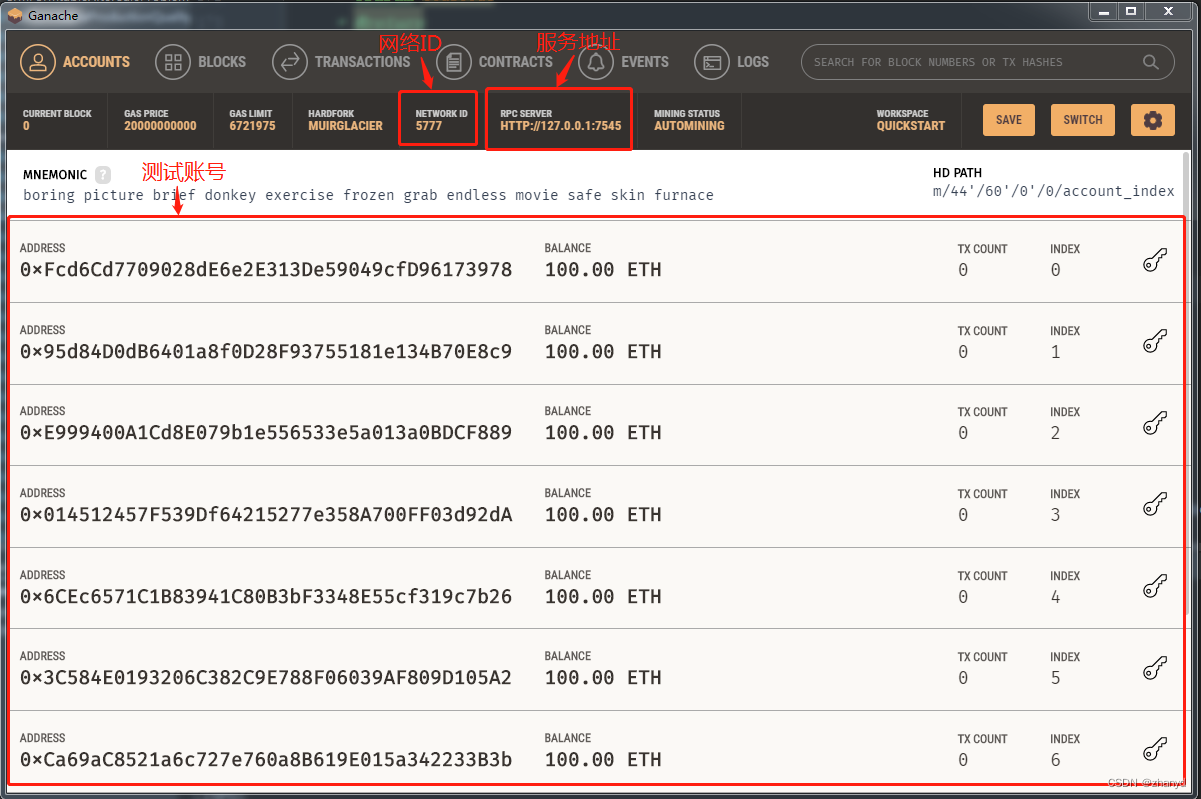Select address 0×95d84D0dB6401a8f0D28F93755181e134B70E8c9
The height and width of the screenshot is (799, 1201).
coord(266,352)
